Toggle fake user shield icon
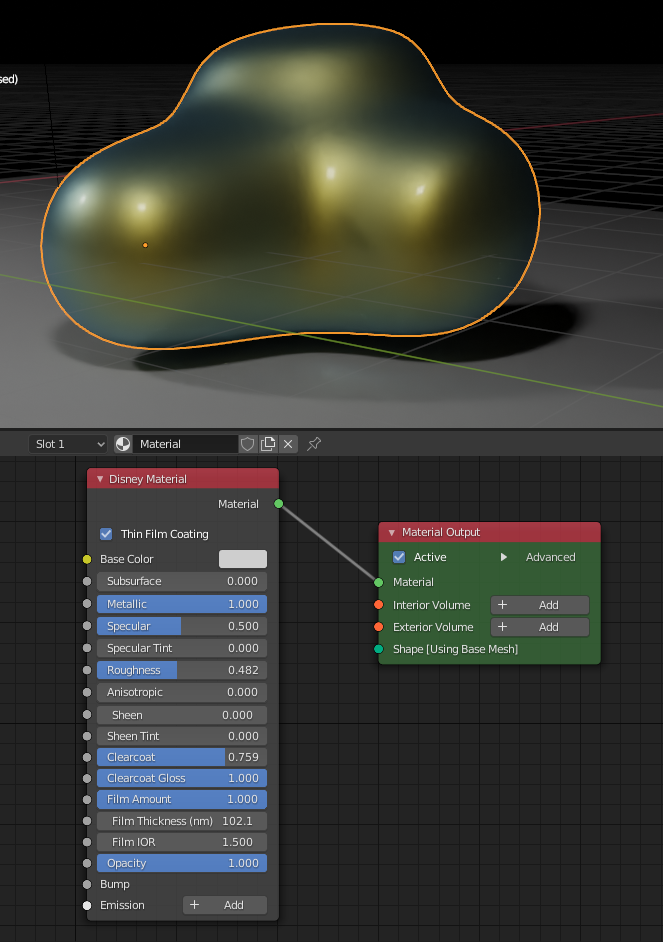The width and height of the screenshot is (663, 942). [248, 444]
